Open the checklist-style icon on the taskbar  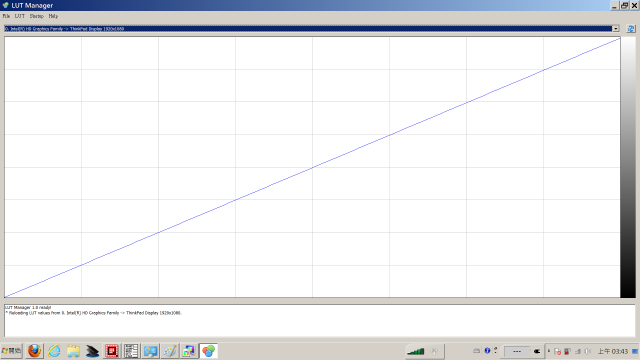[131, 351]
